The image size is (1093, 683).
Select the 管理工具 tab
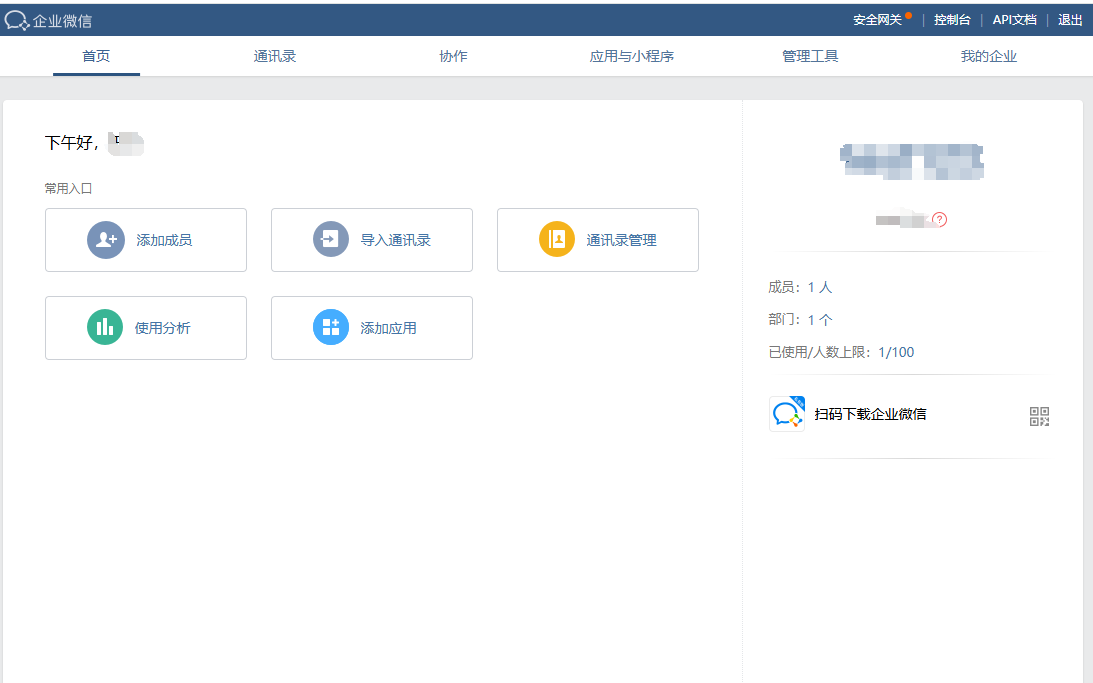810,56
